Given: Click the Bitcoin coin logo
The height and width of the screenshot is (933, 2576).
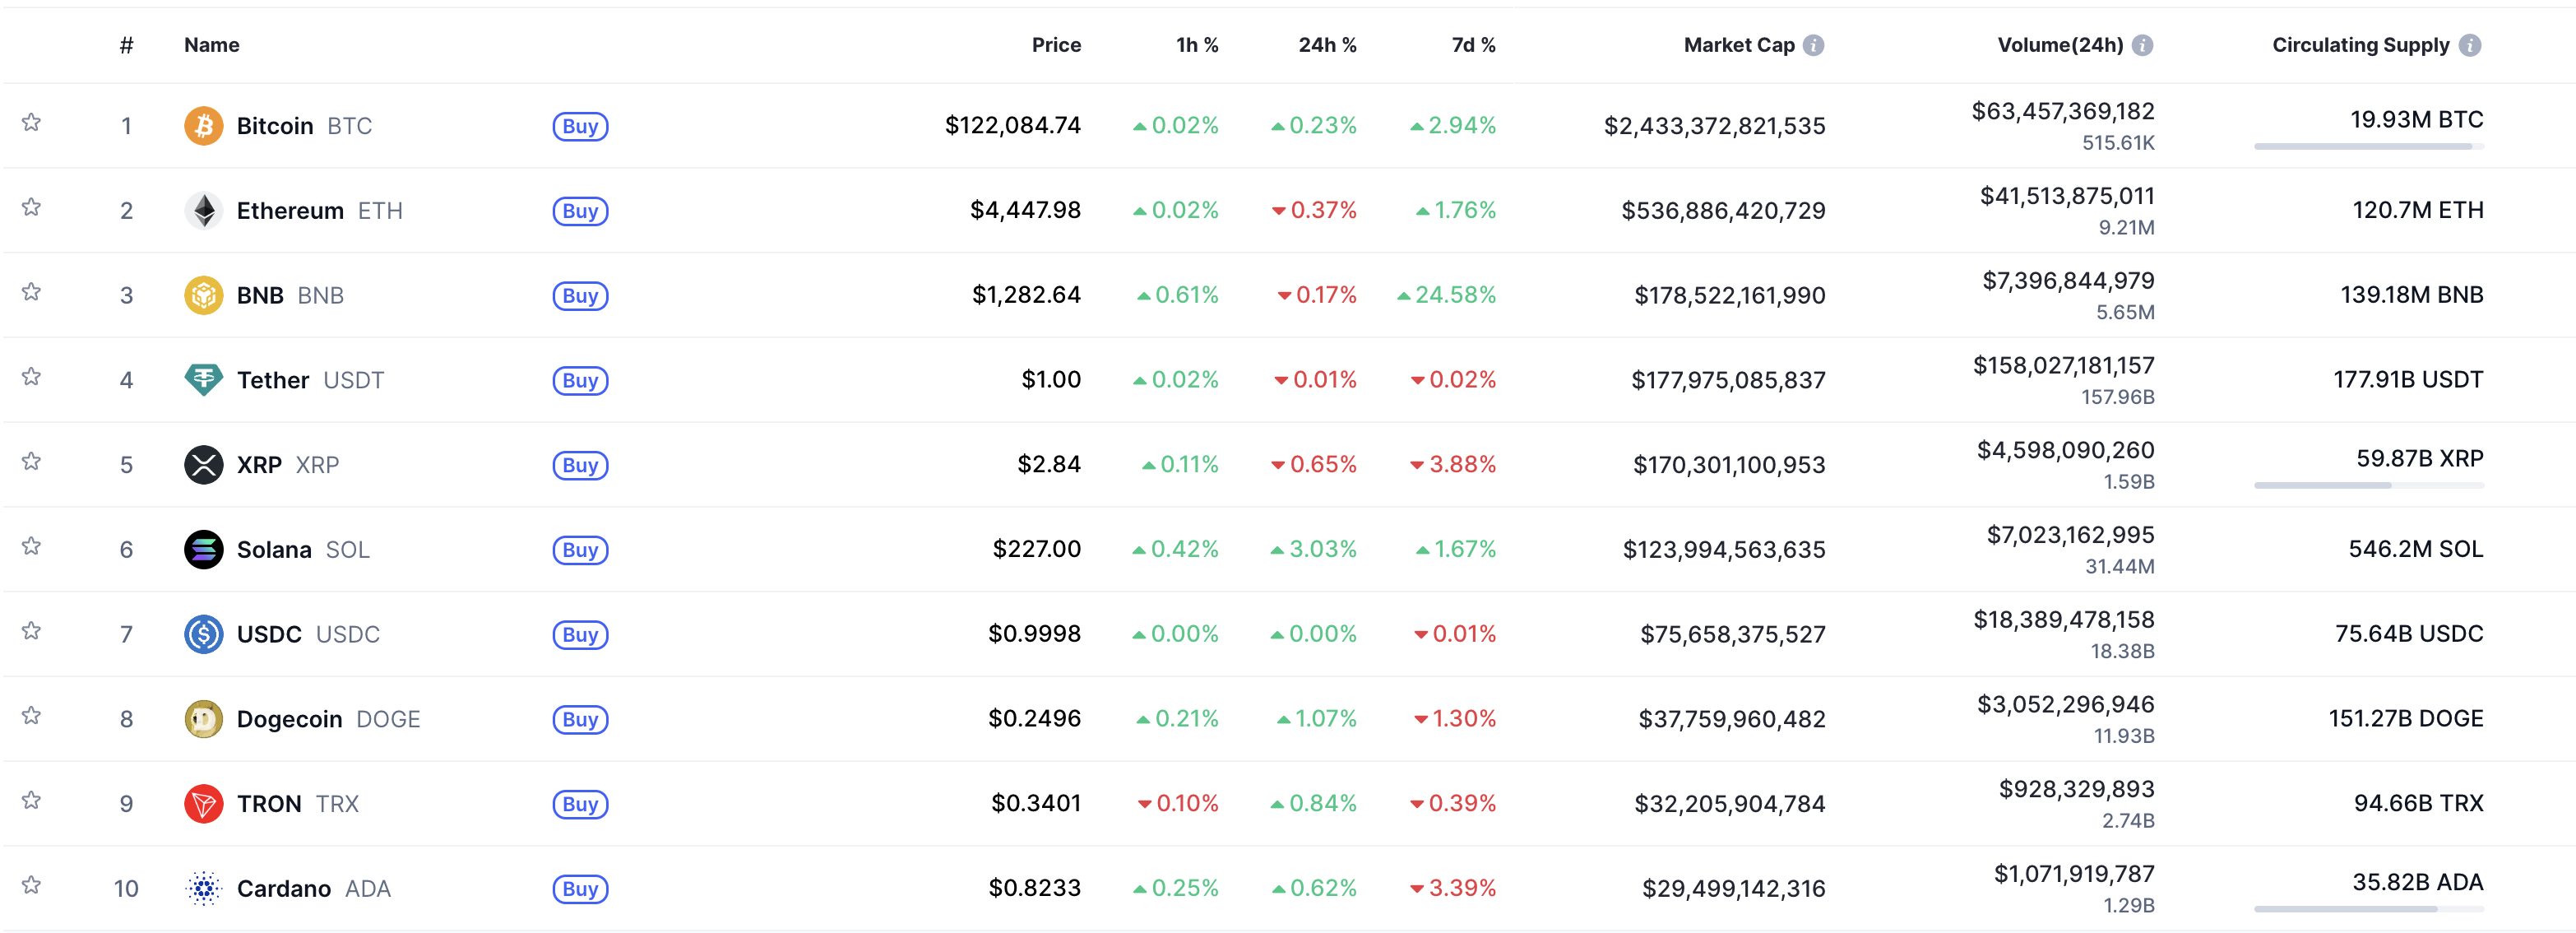Looking at the screenshot, I should pyautogui.click(x=203, y=126).
